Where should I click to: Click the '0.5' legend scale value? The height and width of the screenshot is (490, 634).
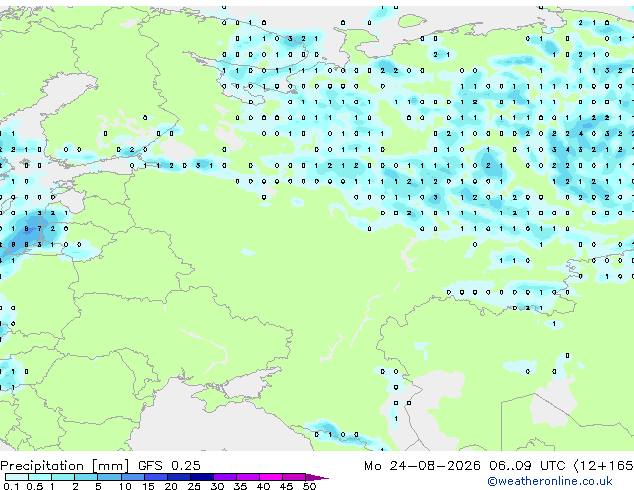pos(35,486)
